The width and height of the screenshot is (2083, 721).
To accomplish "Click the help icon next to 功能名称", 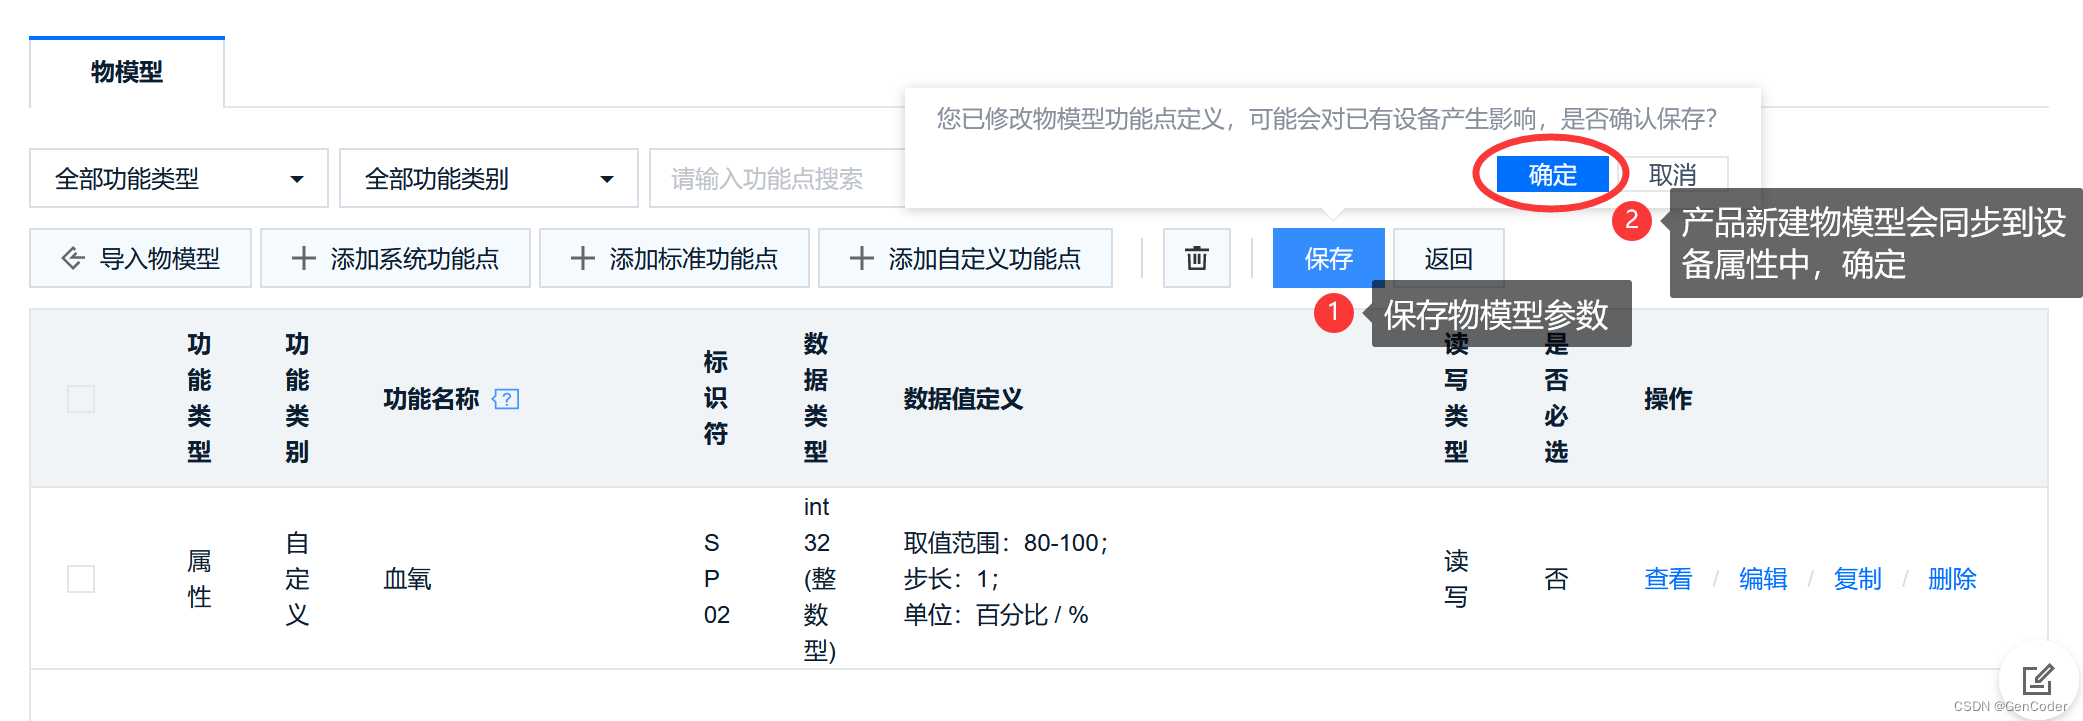I will (x=506, y=399).
